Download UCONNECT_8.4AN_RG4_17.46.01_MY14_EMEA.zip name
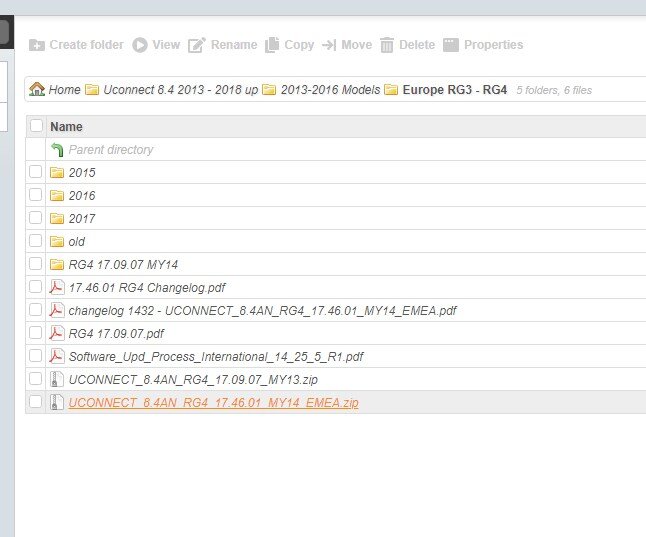 click(213, 403)
